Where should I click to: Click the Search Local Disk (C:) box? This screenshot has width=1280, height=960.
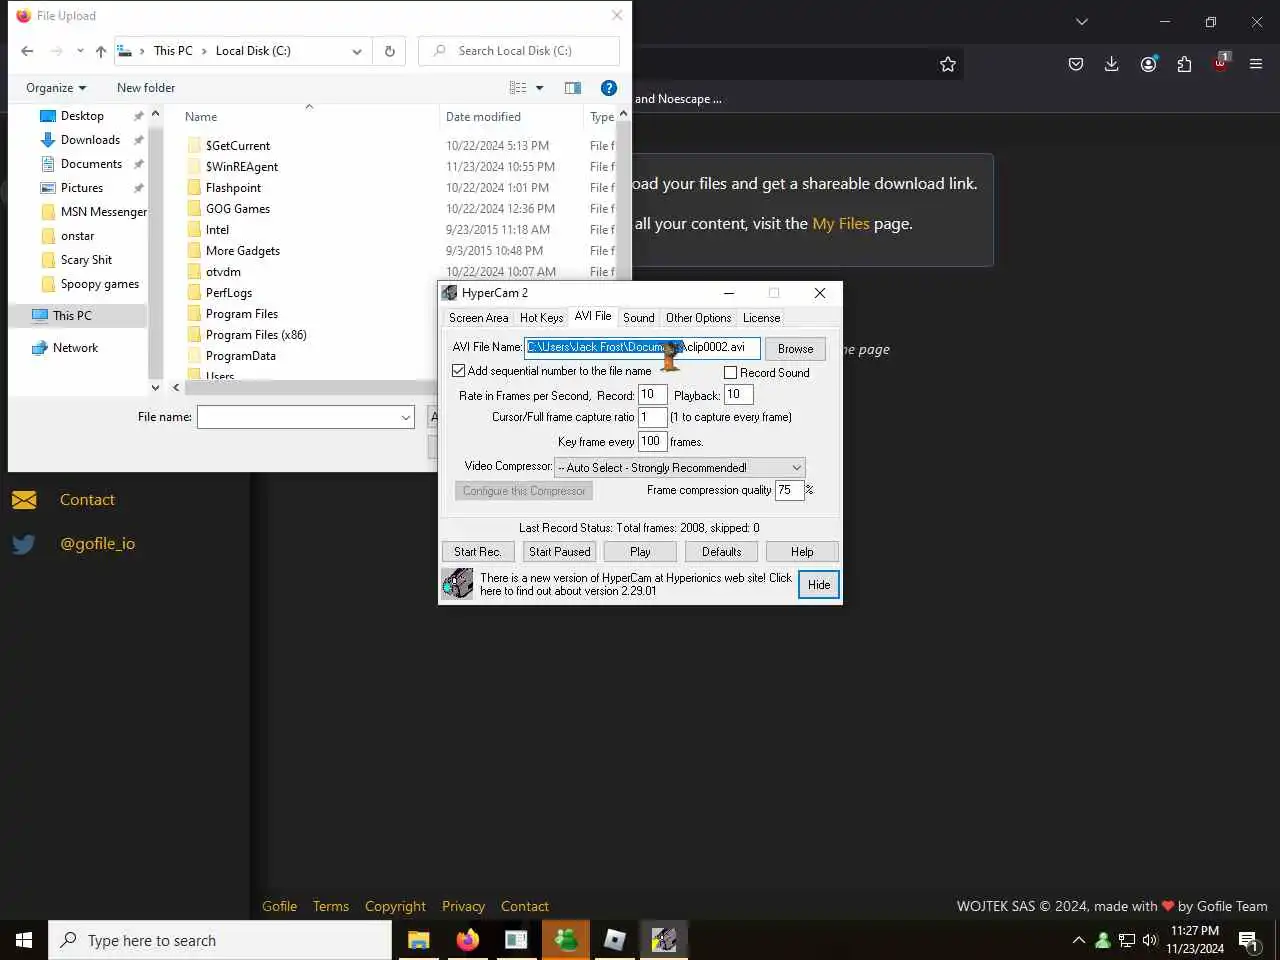click(x=519, y=51)
